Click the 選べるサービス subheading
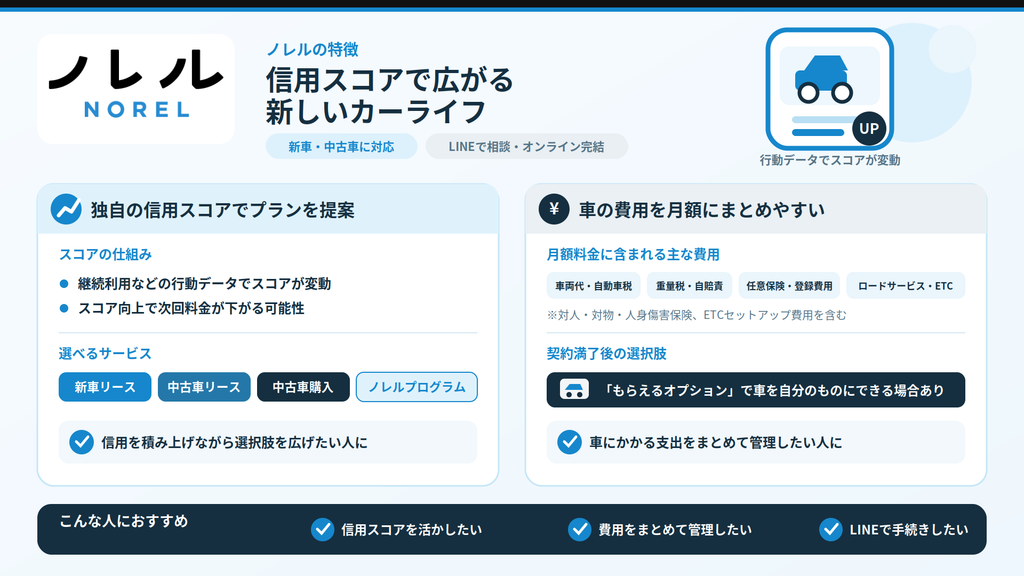Viewport: 1024px width, 576px height. [x=105, y=353]
